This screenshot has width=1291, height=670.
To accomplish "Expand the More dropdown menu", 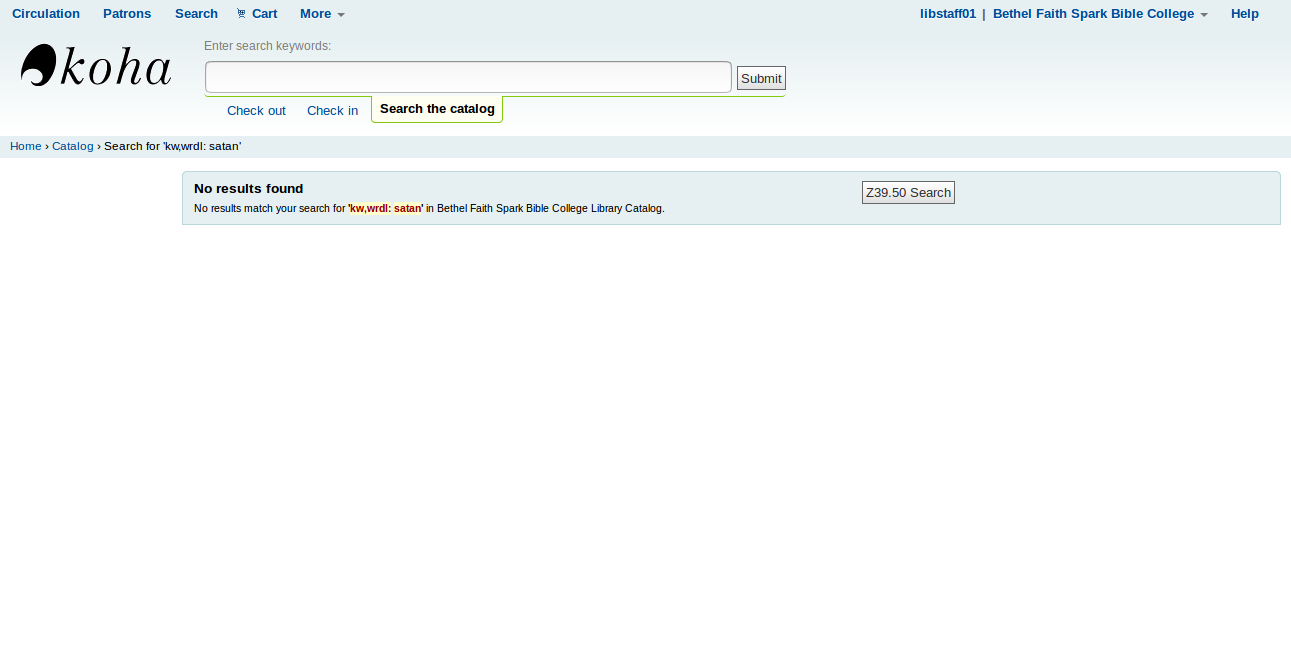I will click(315, 14).
